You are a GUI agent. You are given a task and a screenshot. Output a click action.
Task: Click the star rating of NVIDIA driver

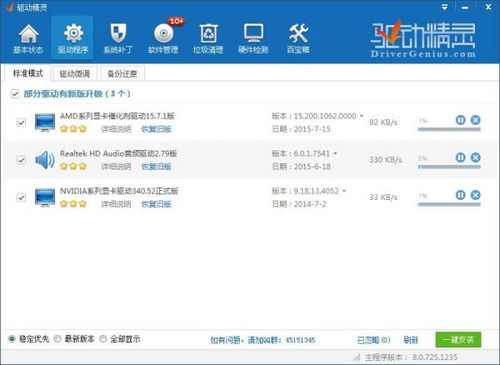(x=73, y=204)
